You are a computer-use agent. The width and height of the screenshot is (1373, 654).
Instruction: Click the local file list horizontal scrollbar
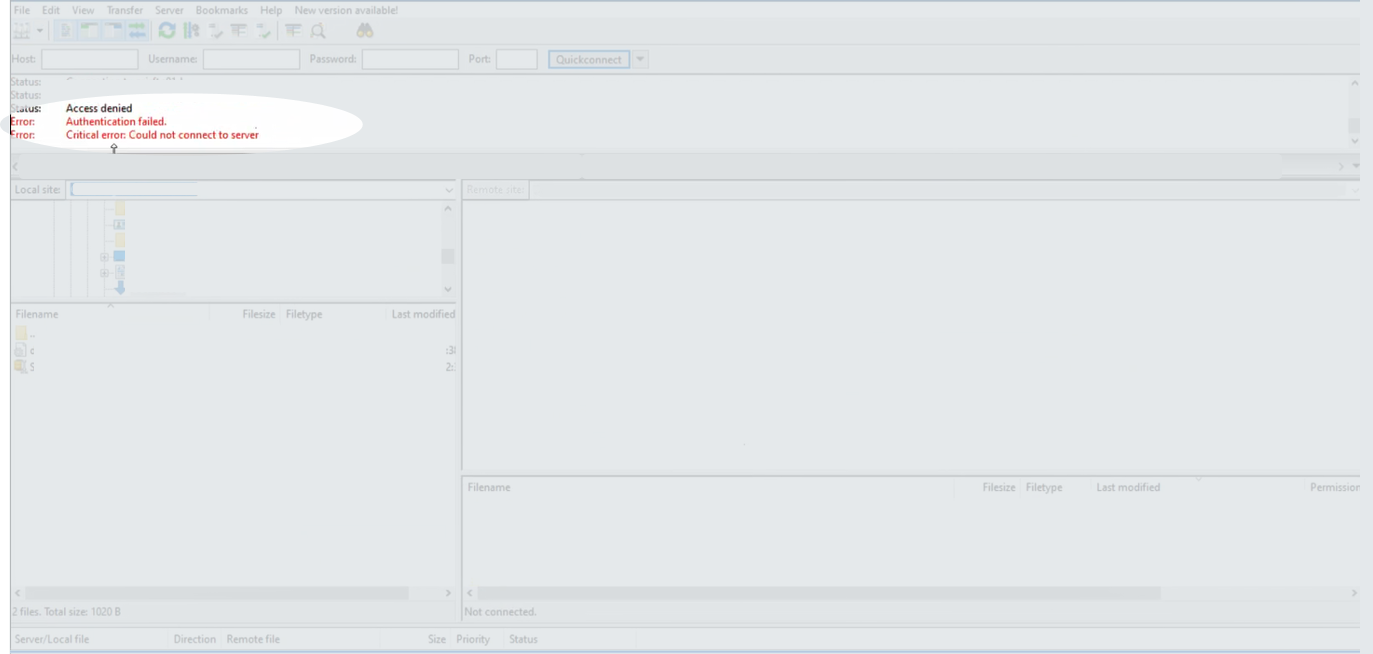pos(216,593)
